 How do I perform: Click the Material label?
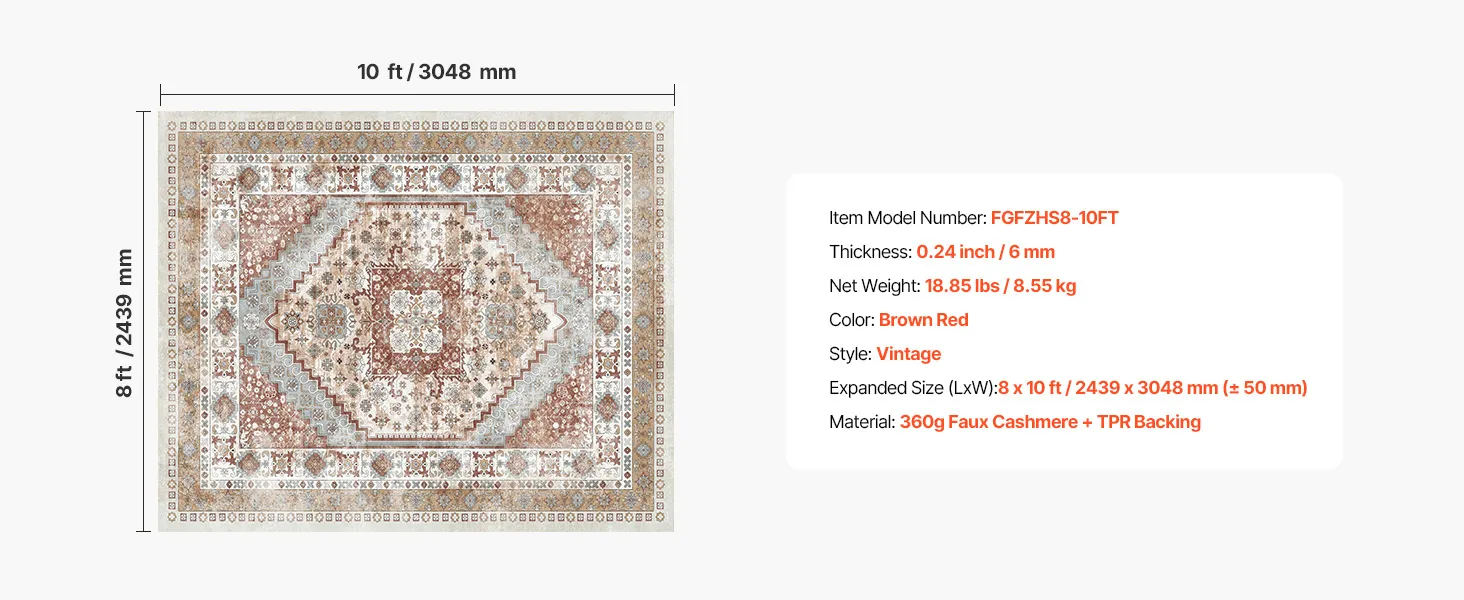[x=862, y=422]
